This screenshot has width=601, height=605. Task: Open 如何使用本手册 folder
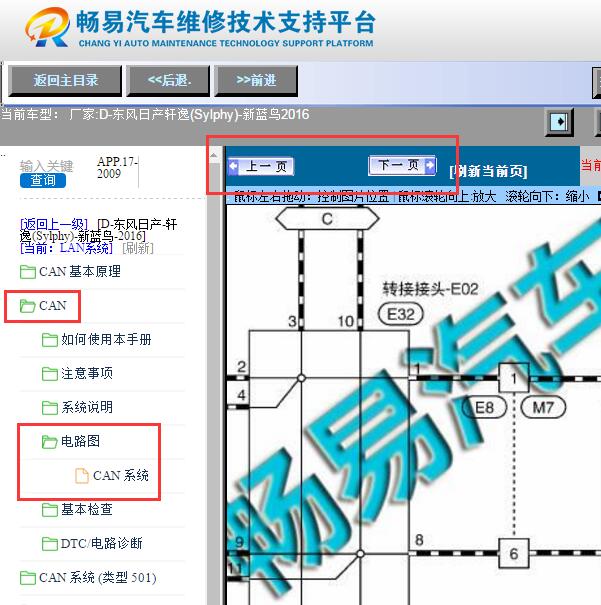pyautogui.click(x=96, y=340)
